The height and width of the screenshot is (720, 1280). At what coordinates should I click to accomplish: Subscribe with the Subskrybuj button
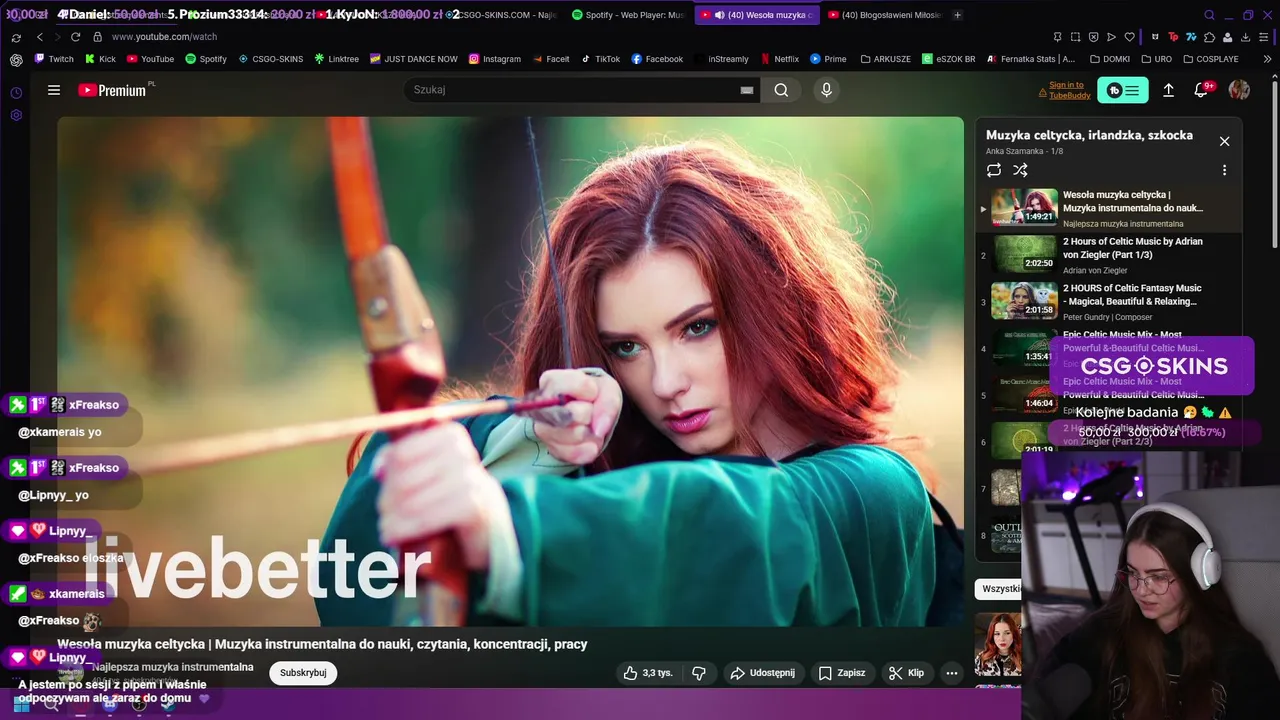point(303,673)
